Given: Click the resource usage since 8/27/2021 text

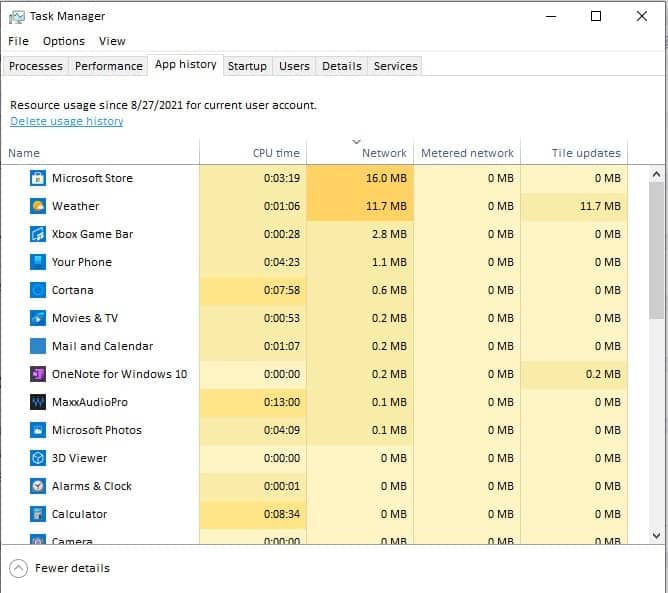Looking at the screenshot, I should [x=164, y=105].
